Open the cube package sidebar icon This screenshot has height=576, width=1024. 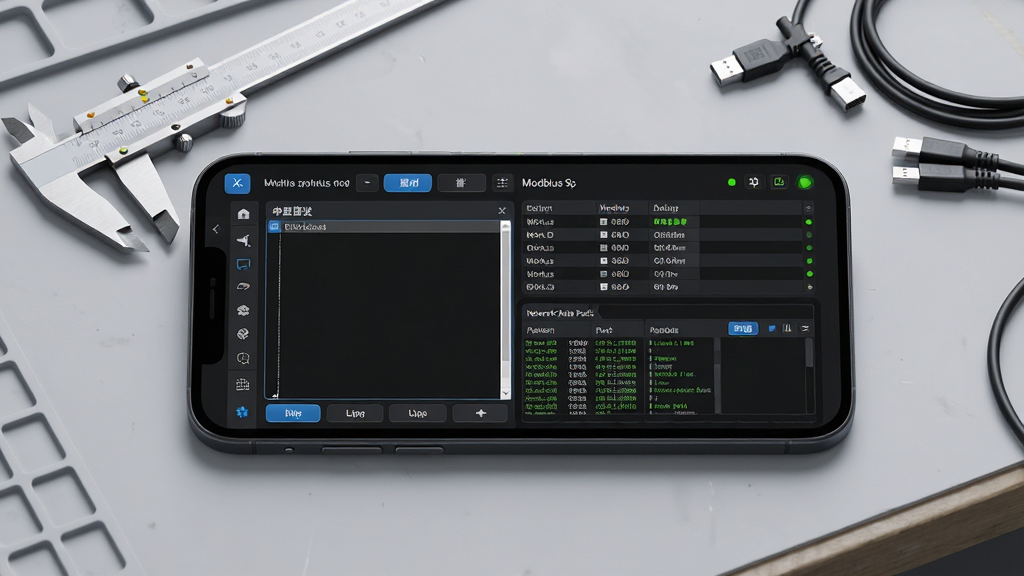pos(244,334)
